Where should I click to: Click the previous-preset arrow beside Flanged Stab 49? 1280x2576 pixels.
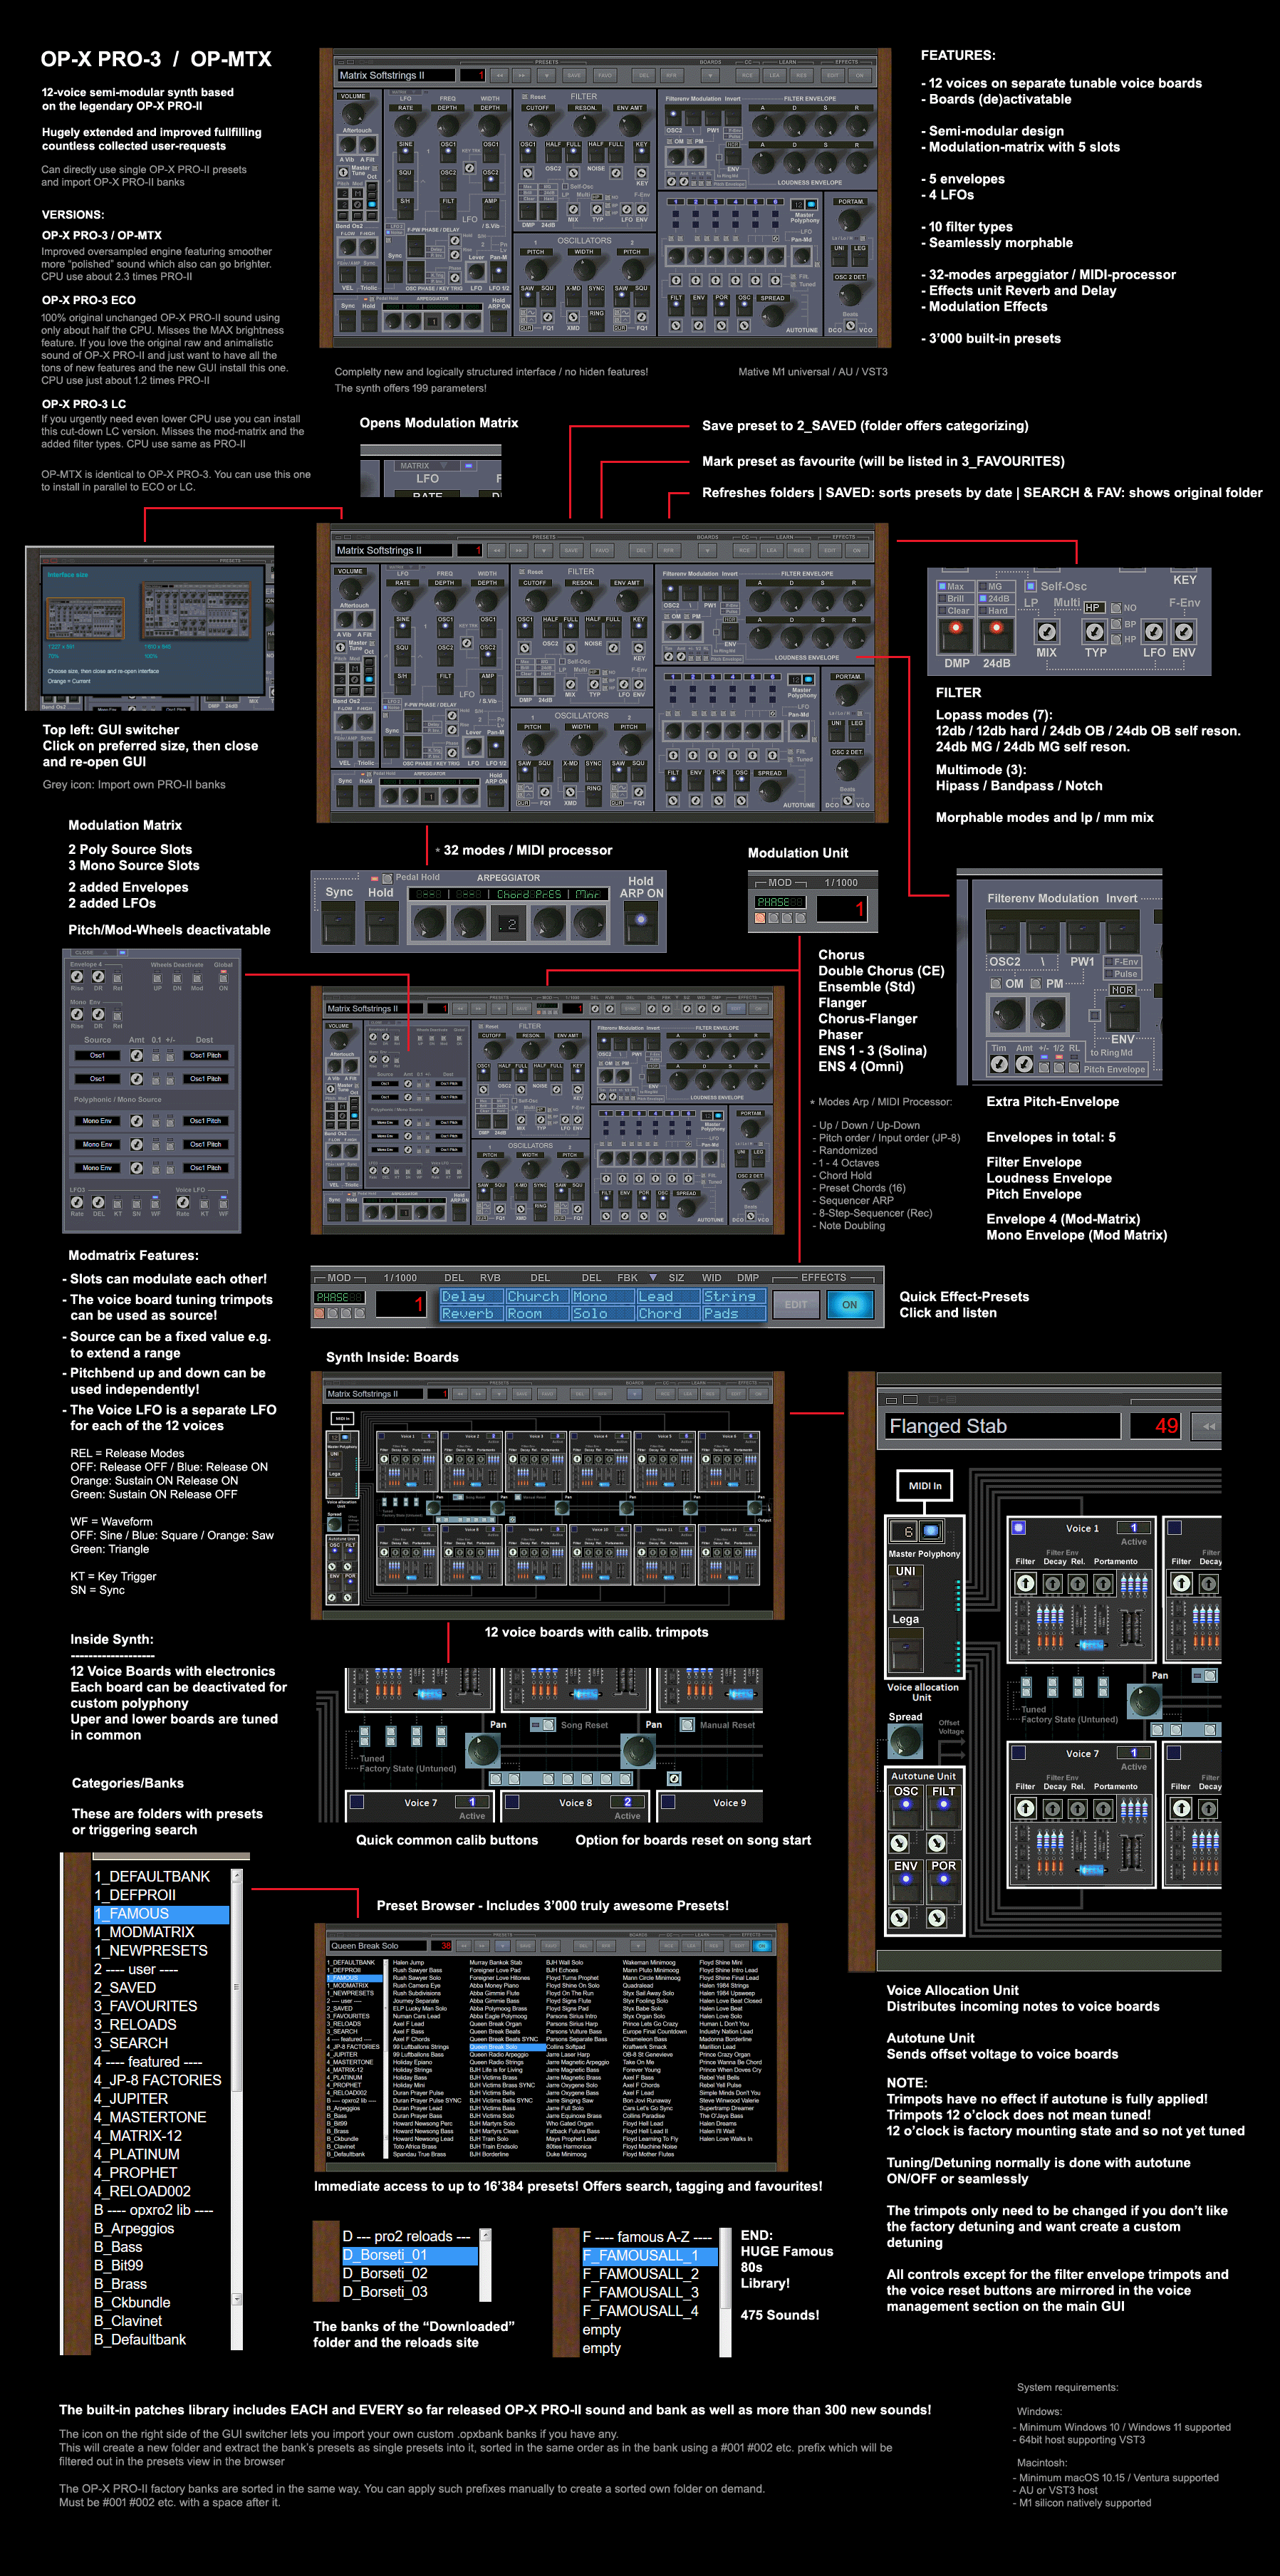point(1208,1426)
